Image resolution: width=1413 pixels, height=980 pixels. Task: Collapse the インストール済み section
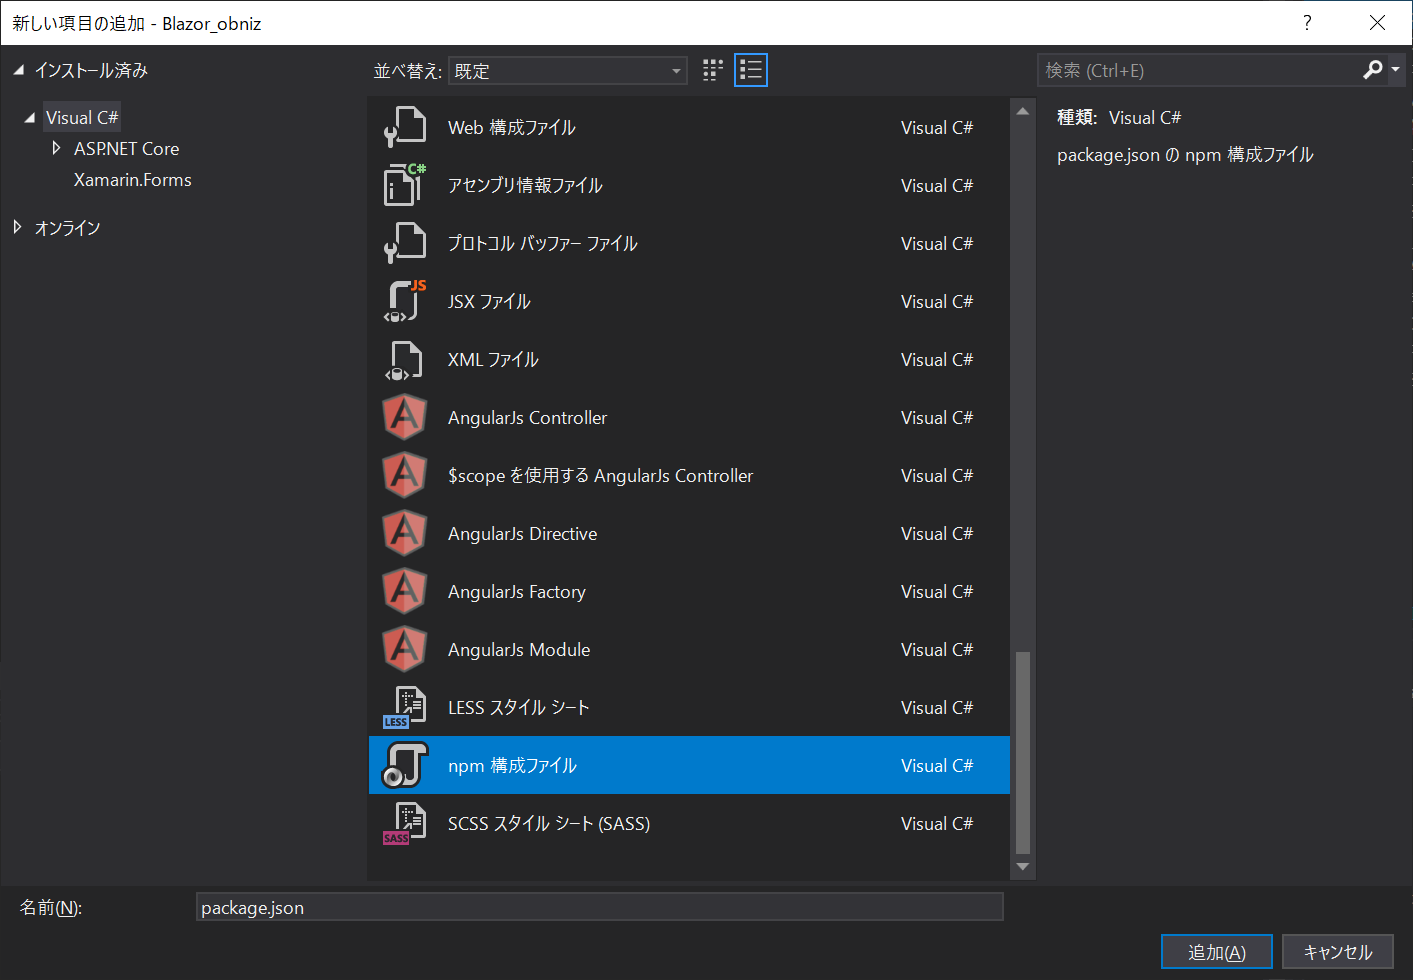tap(18, 70)
